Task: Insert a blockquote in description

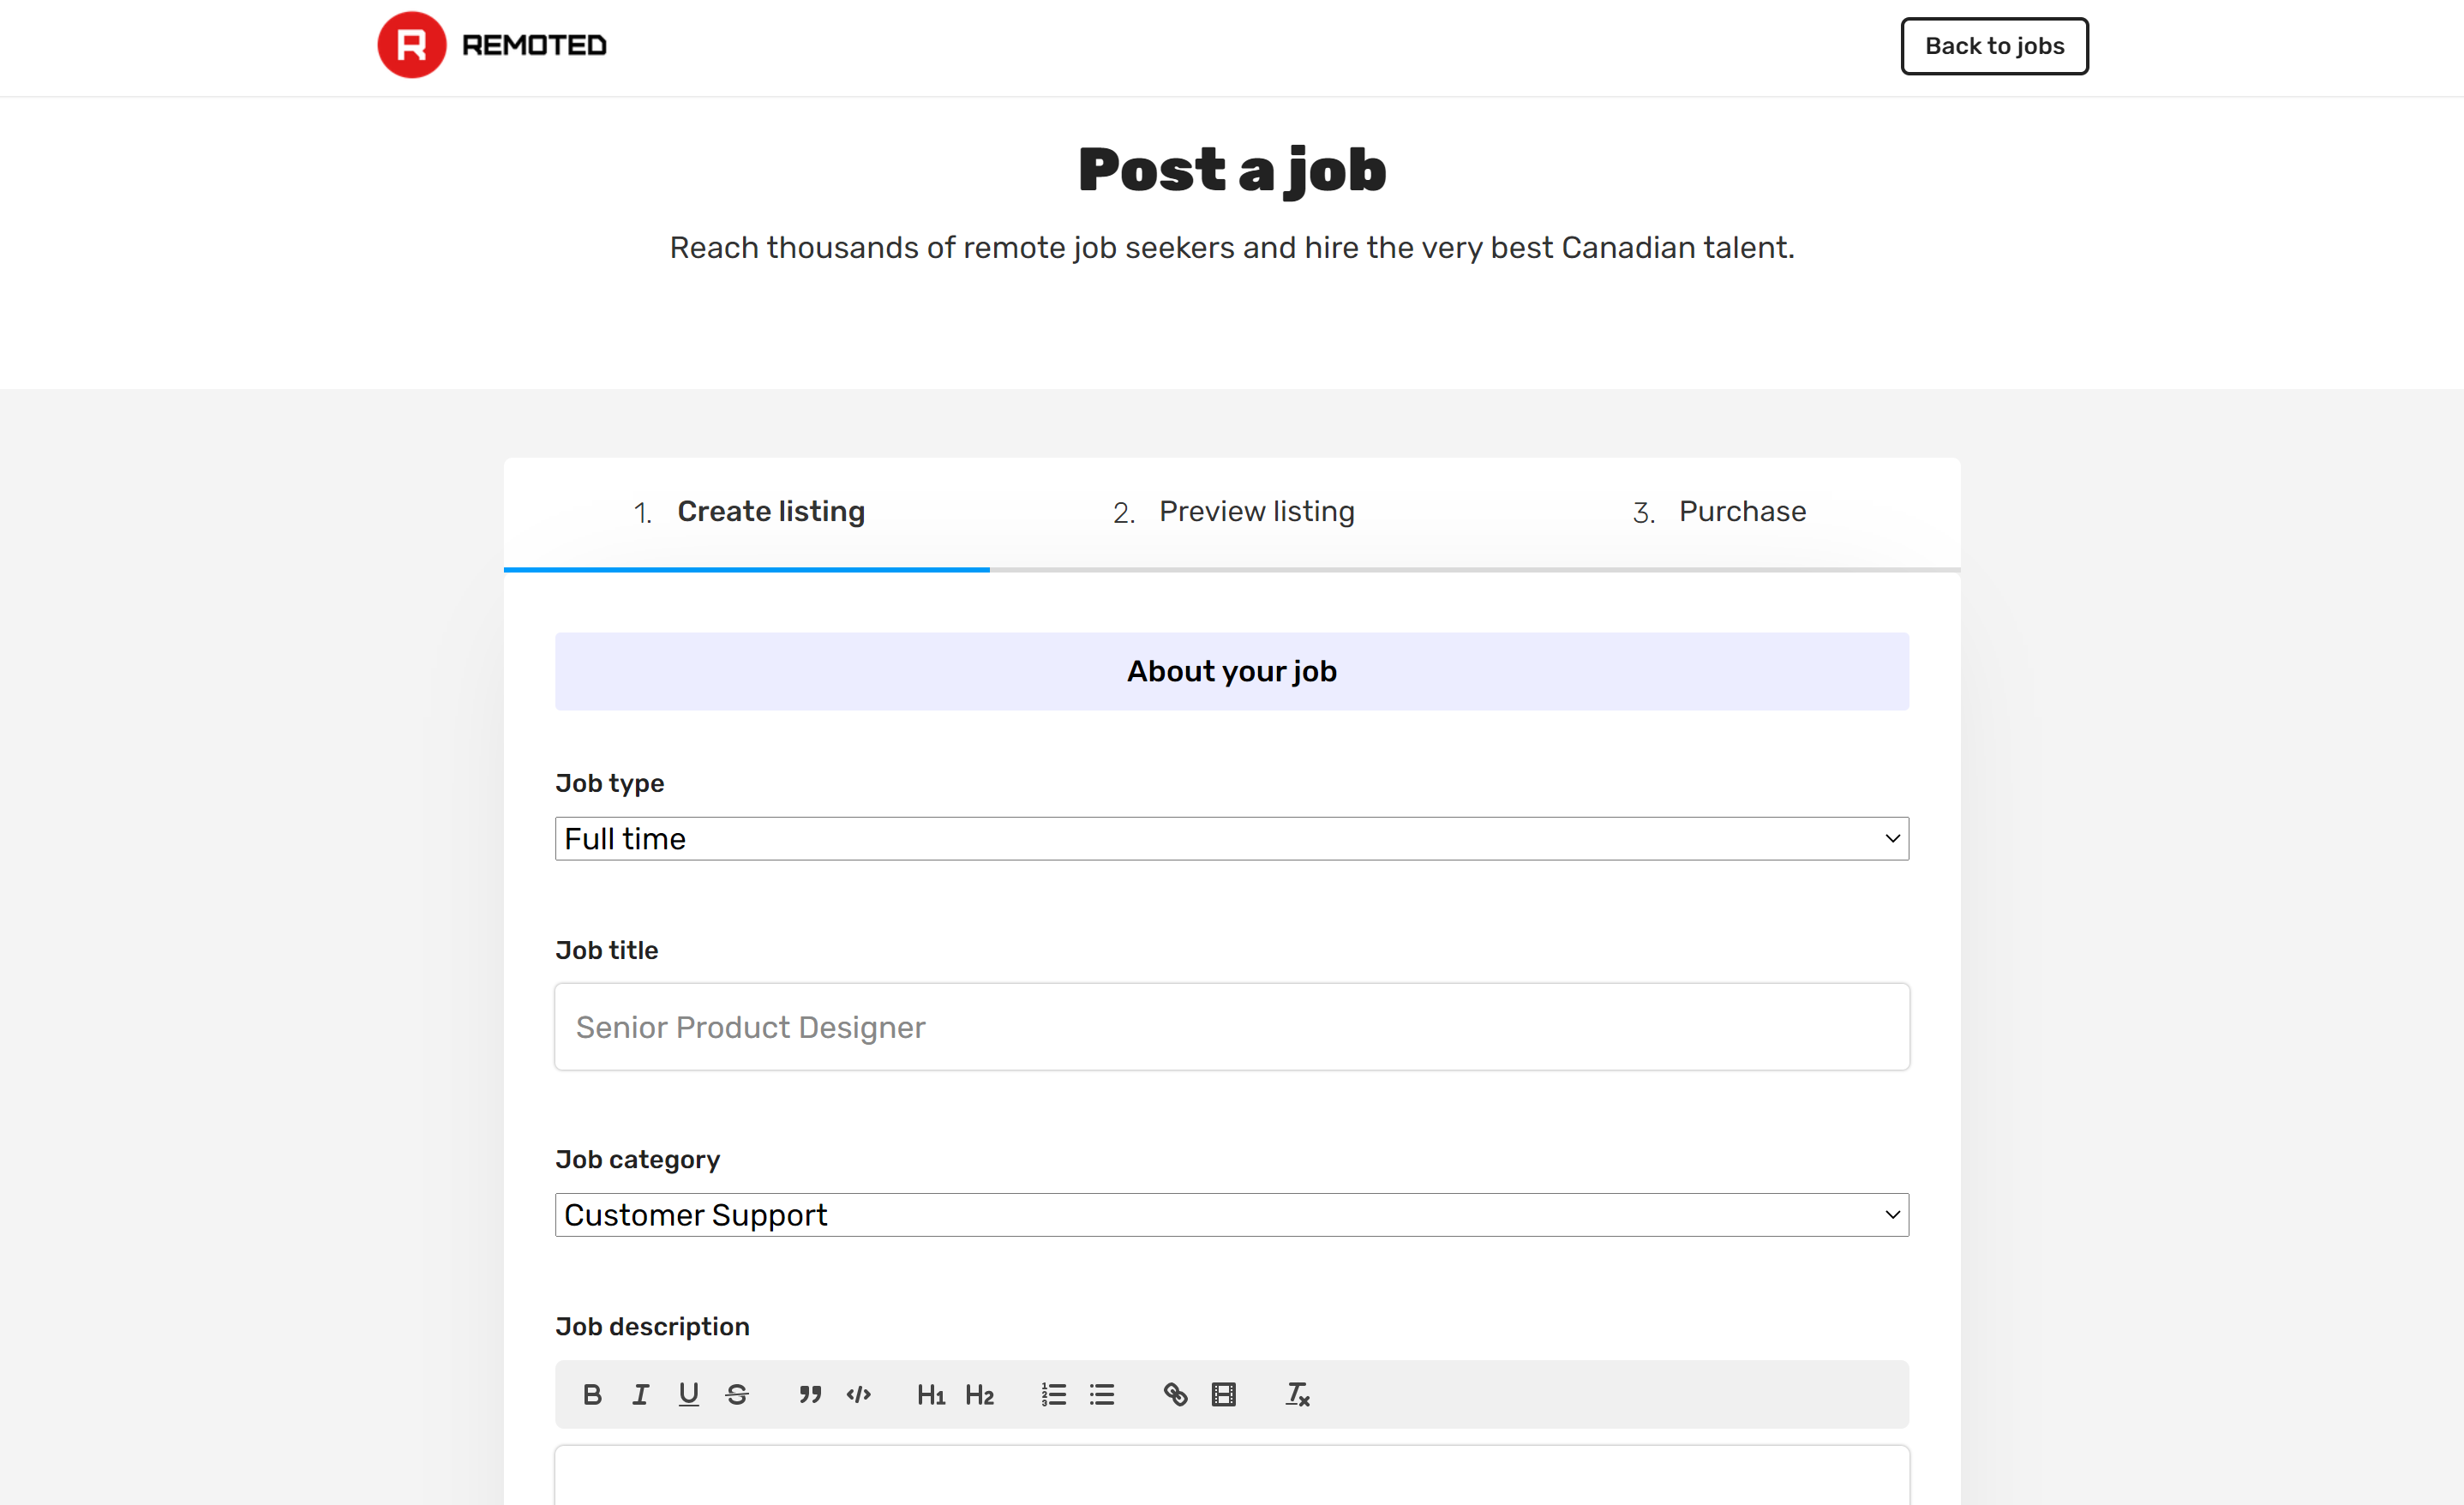Action: tap(810, 1394)
